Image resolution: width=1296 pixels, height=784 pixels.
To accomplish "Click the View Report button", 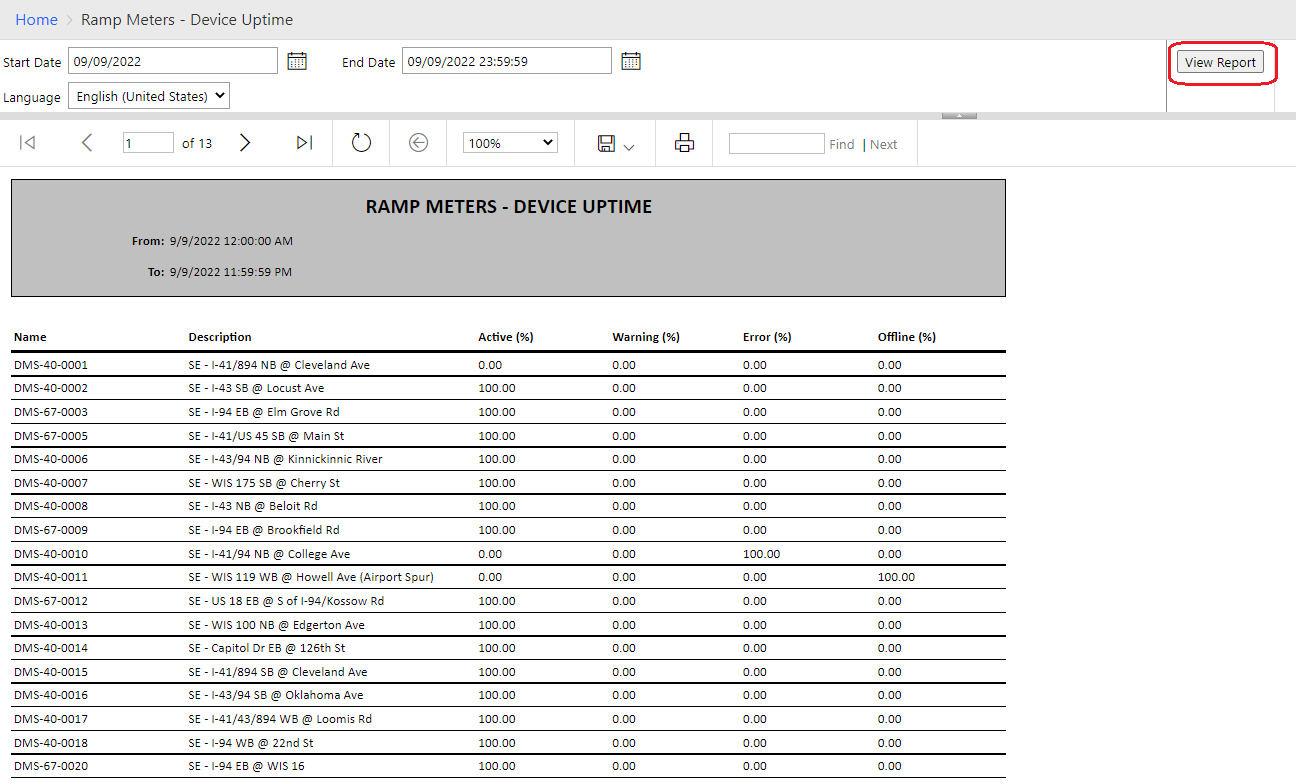I will click(x=1220, y=62).
